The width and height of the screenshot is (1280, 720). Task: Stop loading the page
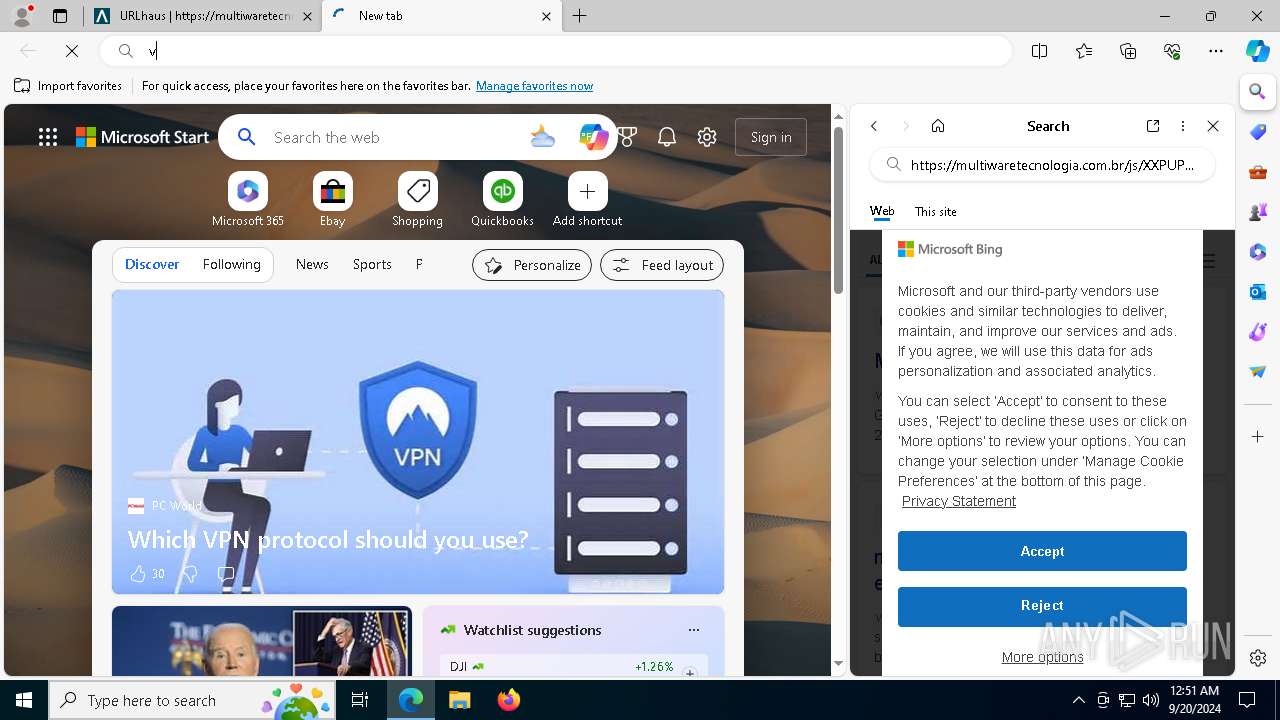(72, 51)
